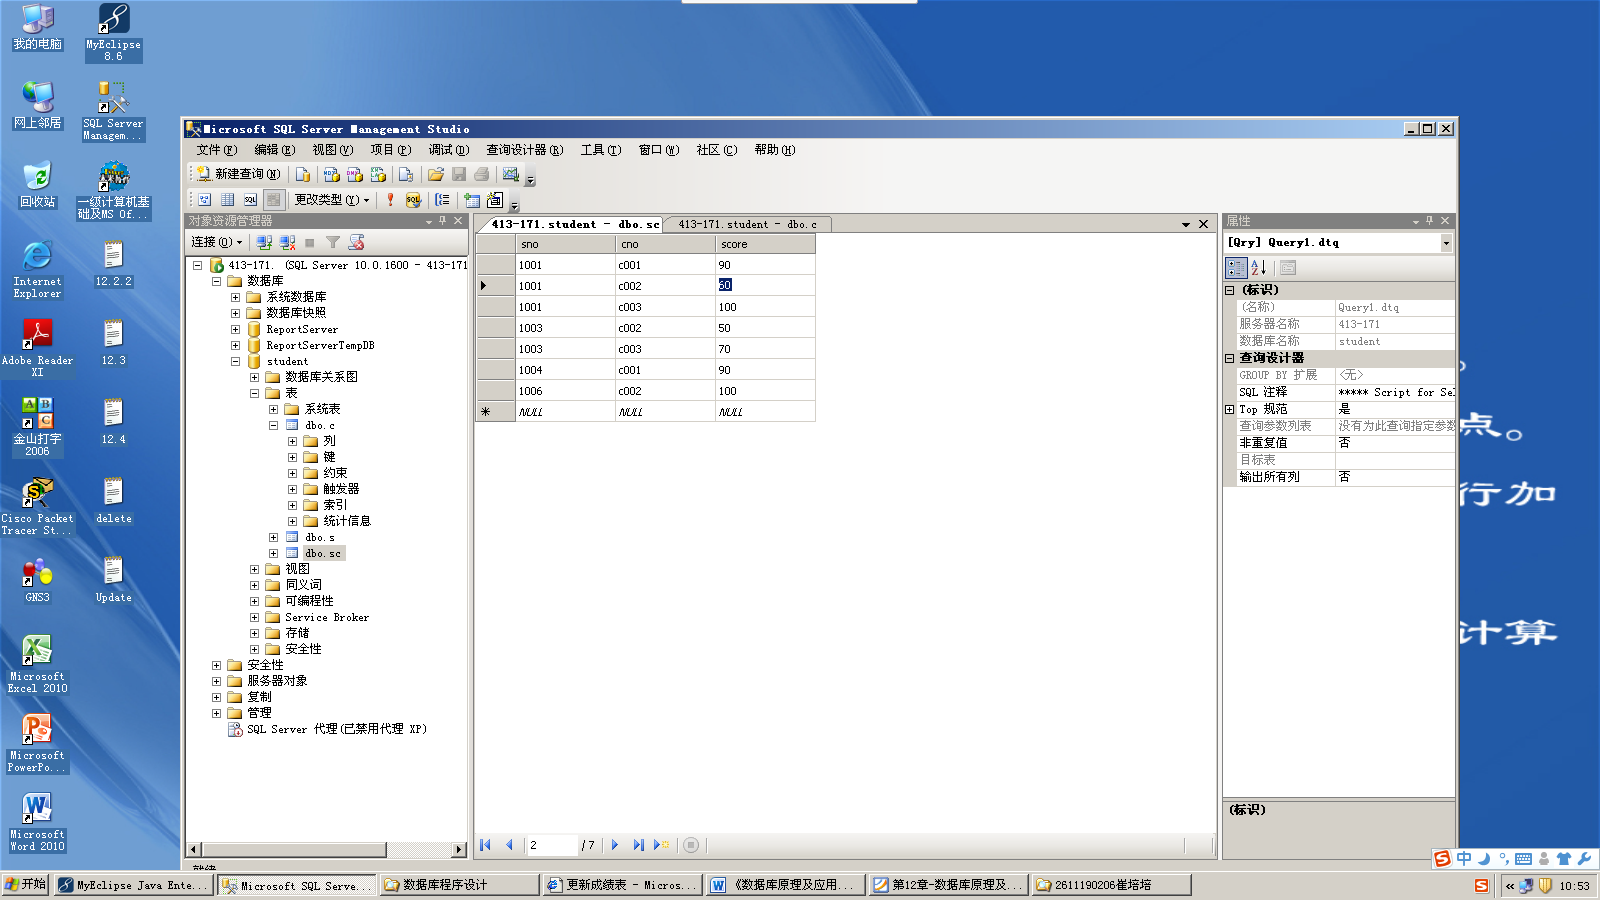This screenshot has height=900, width=1600.
Task: Open MyEclipse 8.6 desktop icon
Action: coord(113,33)
